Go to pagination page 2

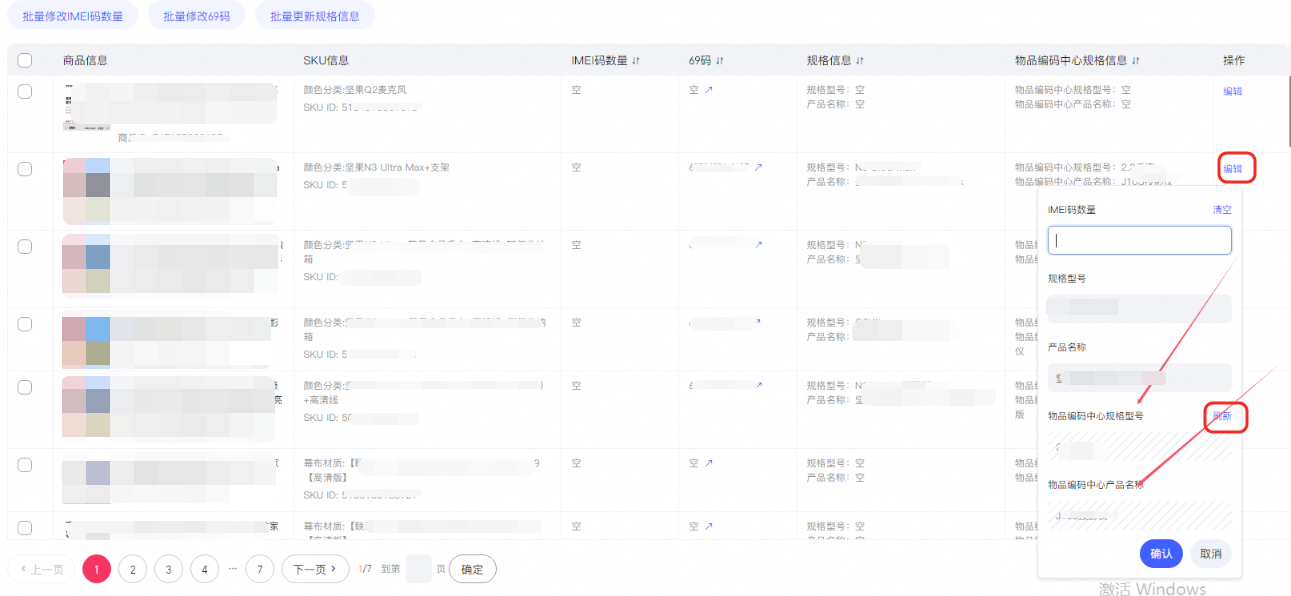click(x=133, y=569)
